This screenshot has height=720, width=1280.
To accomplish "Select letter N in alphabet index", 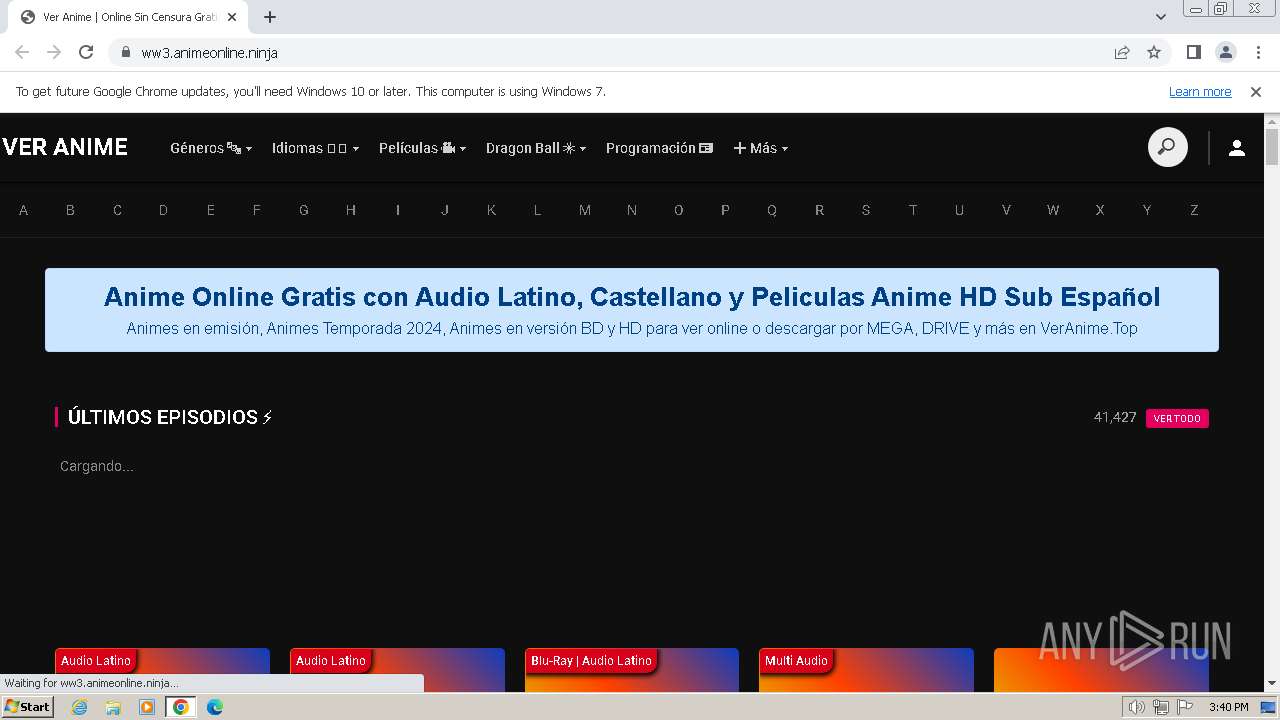I will 631,210.
